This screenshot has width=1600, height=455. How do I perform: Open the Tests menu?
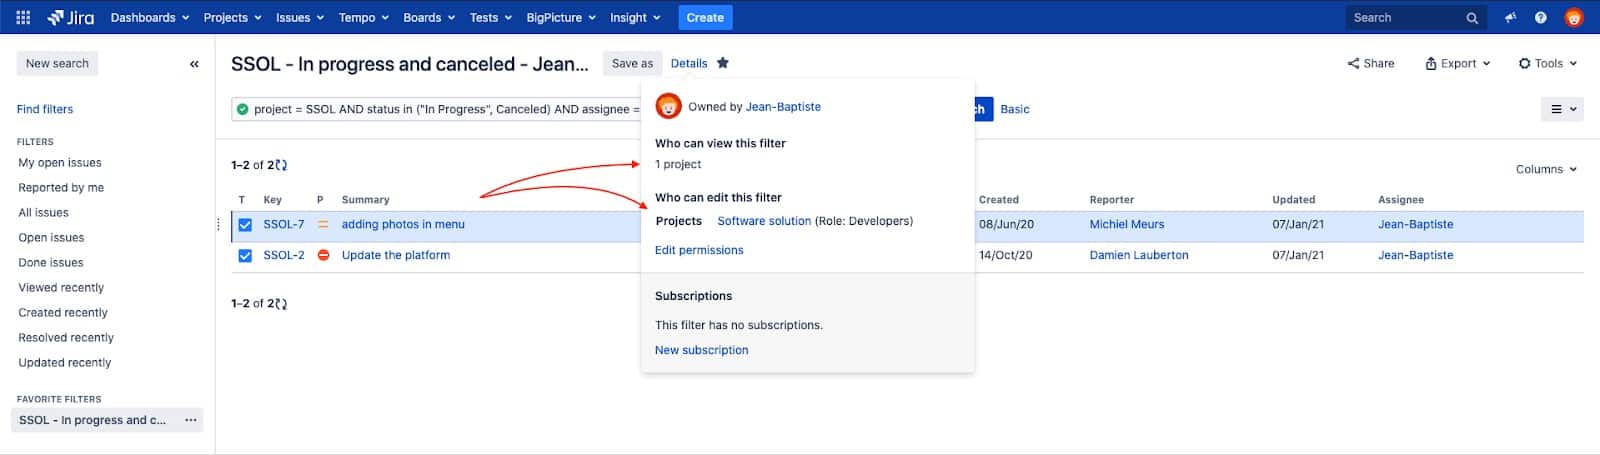(490, 17)
